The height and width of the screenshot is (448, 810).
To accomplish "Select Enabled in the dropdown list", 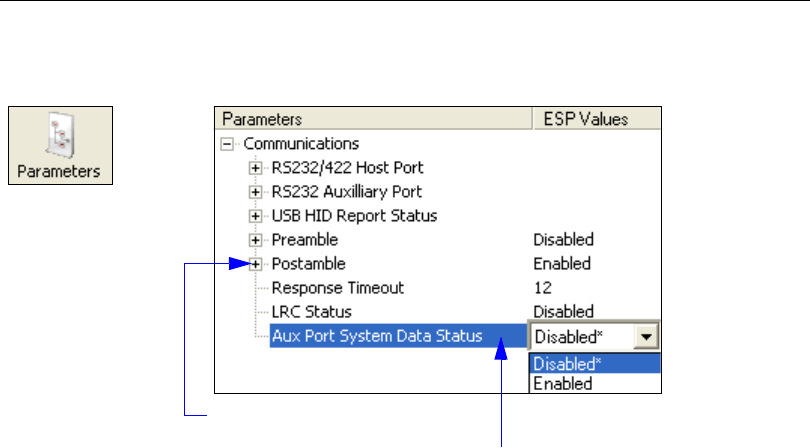I will (x=562, y=383).
